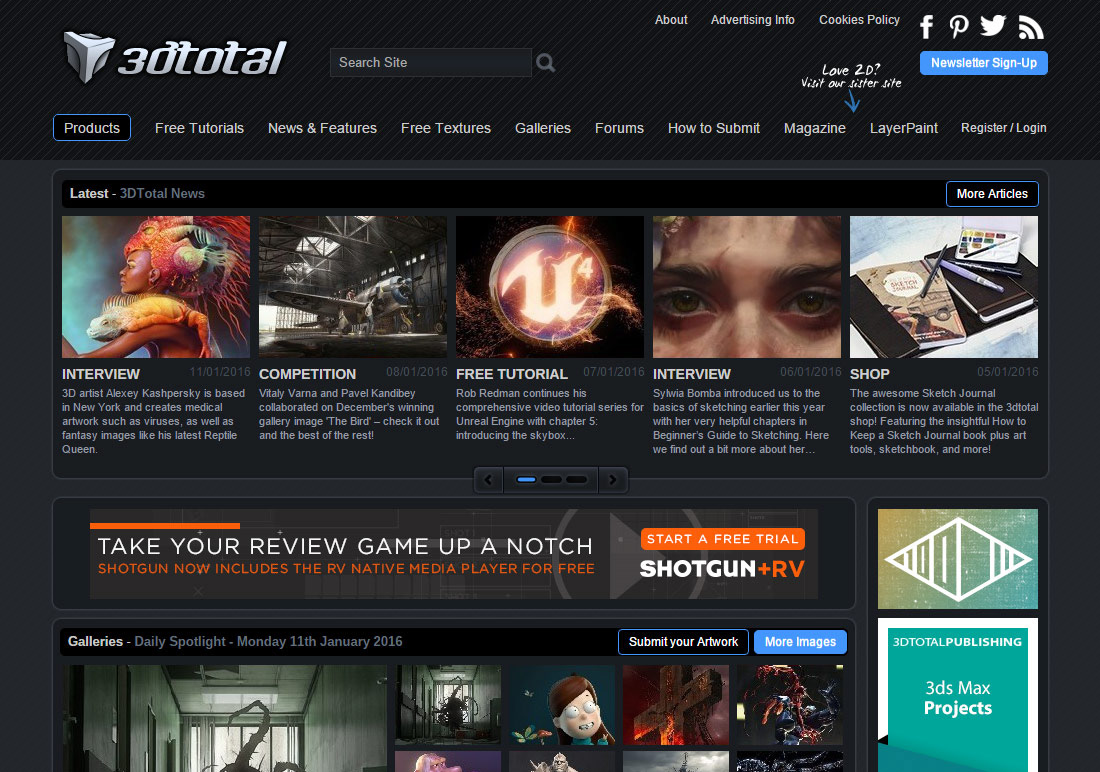The height and width of the screenshot is (772, 1100).
Task: Select third carousel page indicator
Action: tap(577, 480)
